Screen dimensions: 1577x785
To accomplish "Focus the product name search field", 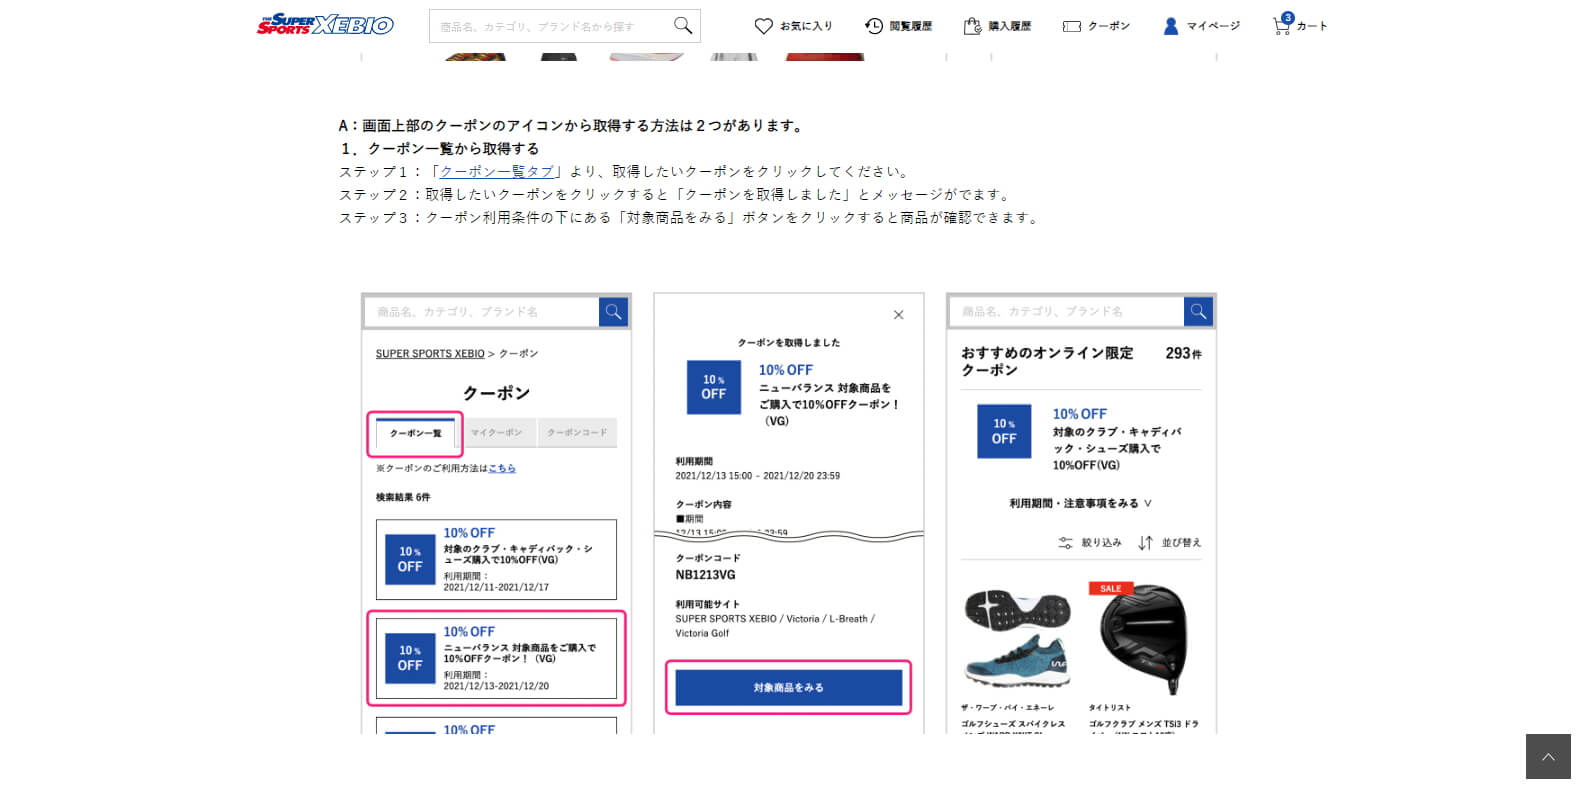I will pos(550,26).
